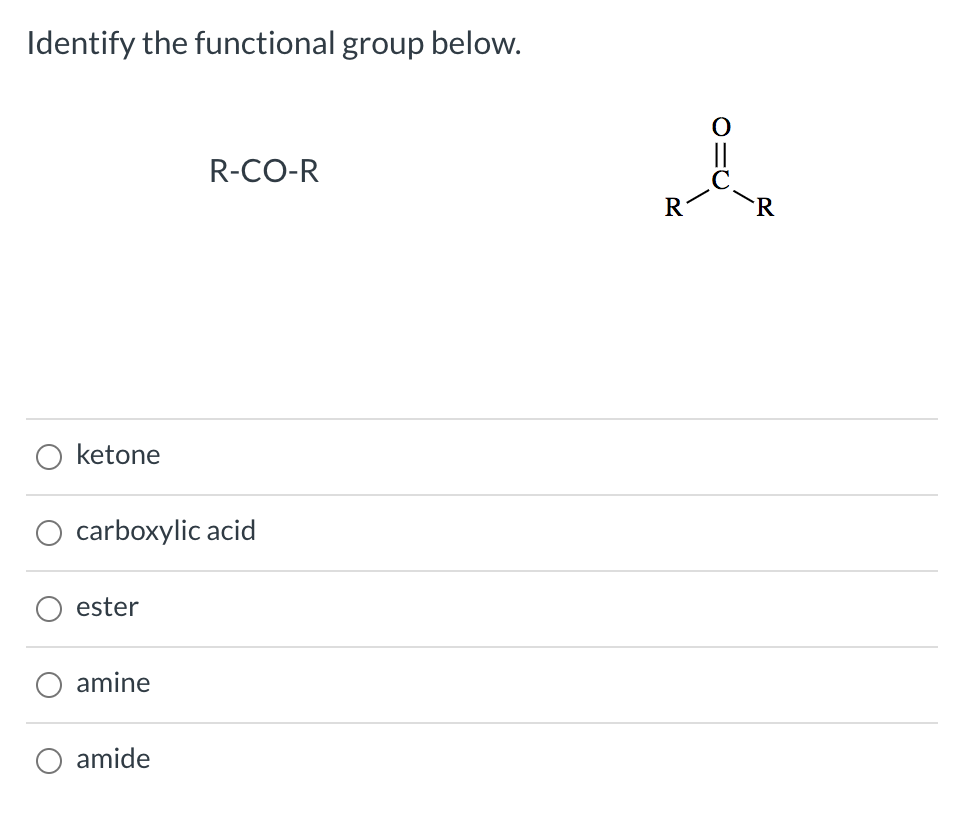Select the ketone radio button
This screenshot has width=958, height=832.
48,456
